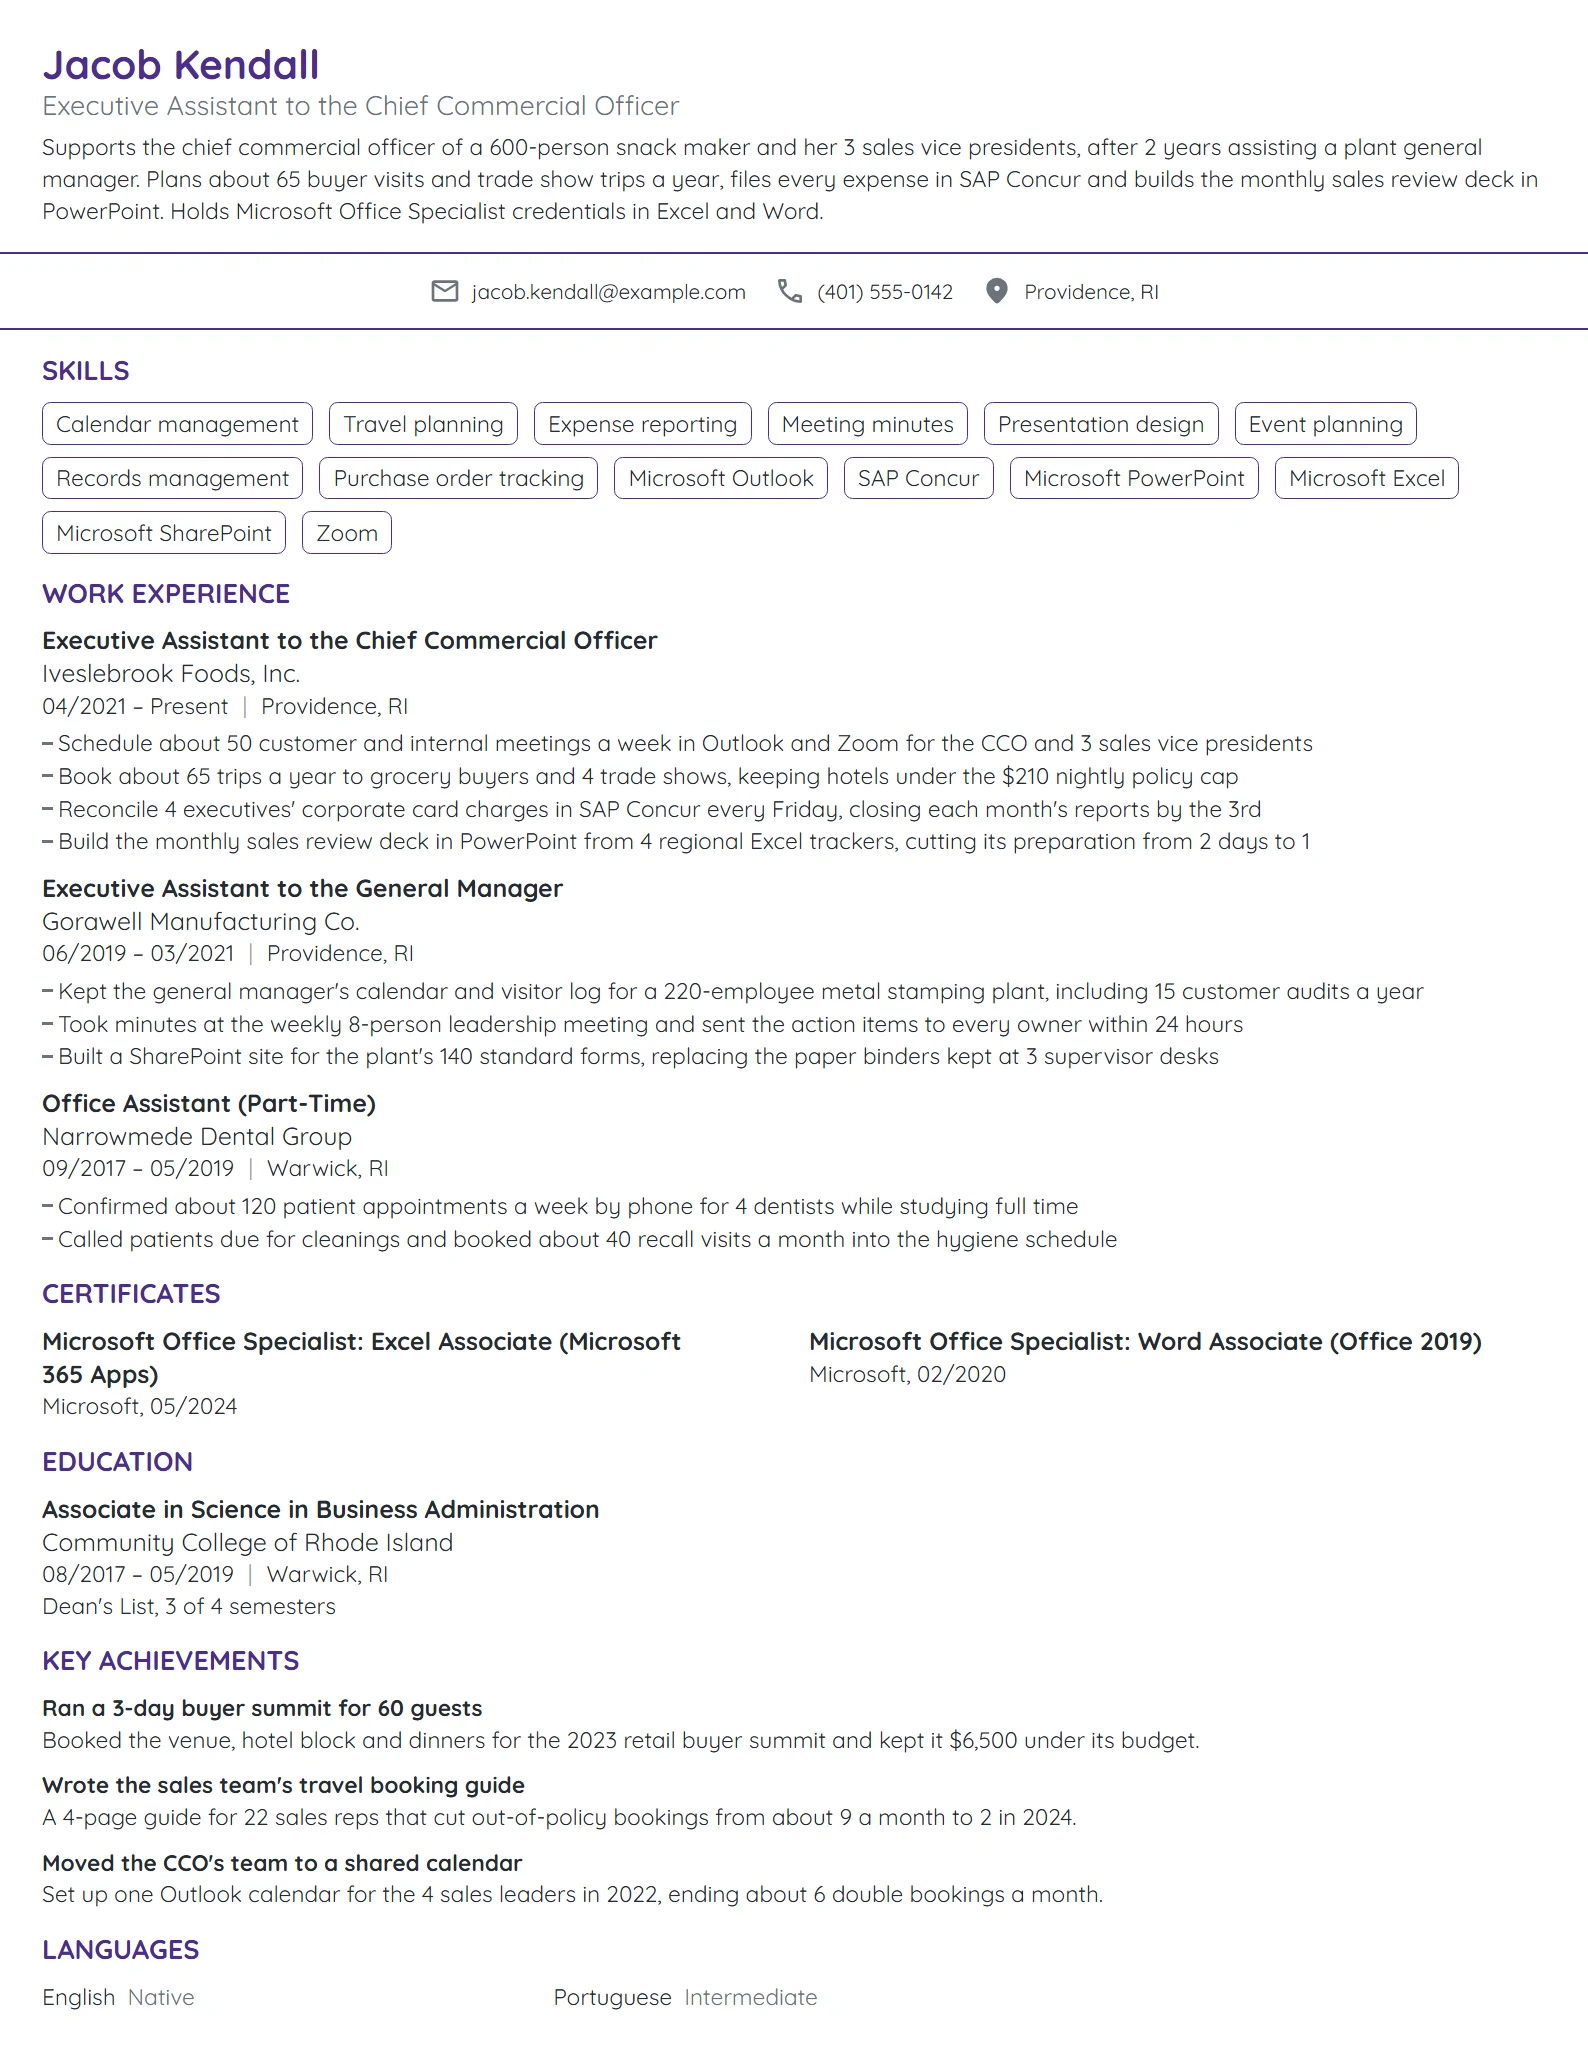Select the Records management skill tag

pyautogui.click(x=172, y=478)
